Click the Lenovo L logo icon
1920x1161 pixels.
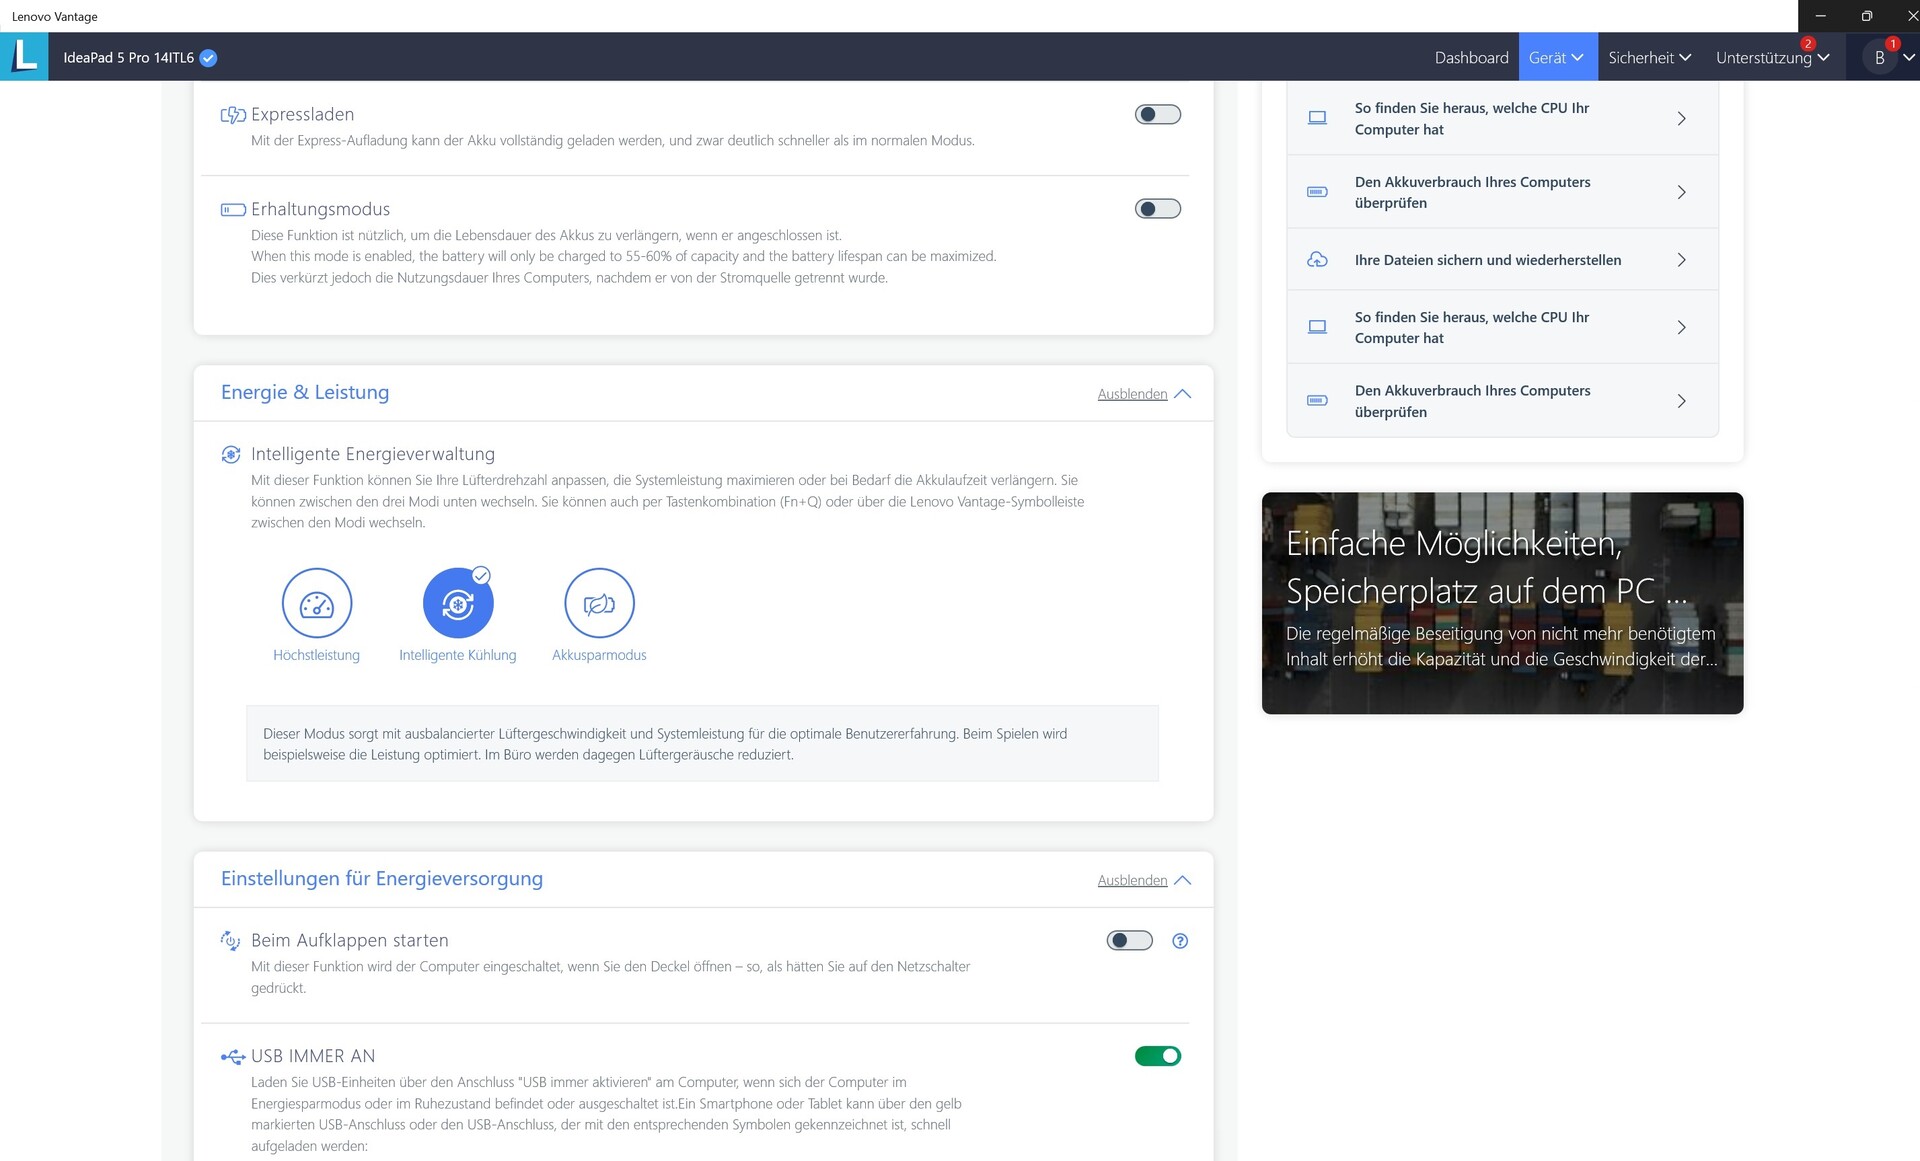click(24, 56)
